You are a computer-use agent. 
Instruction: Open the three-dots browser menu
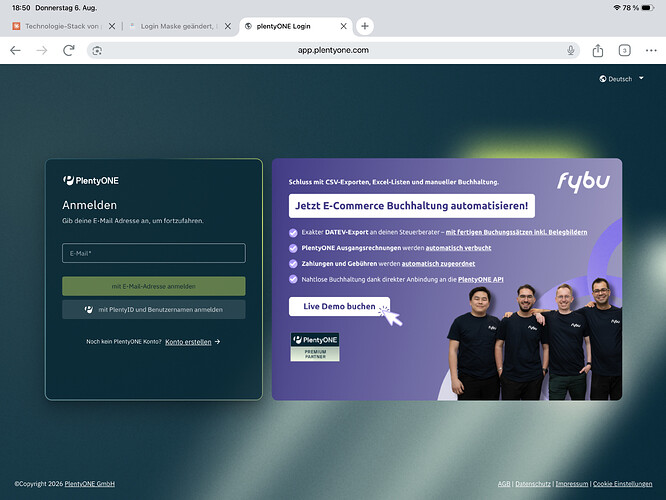pos(651,50)
